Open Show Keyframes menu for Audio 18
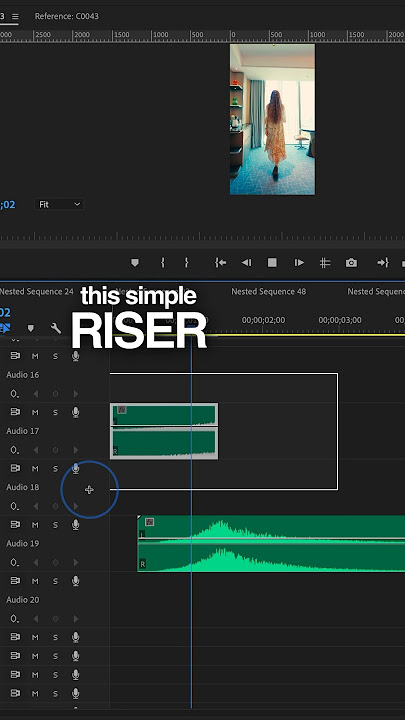The image size is (405, 720). (x=15, y=506)
